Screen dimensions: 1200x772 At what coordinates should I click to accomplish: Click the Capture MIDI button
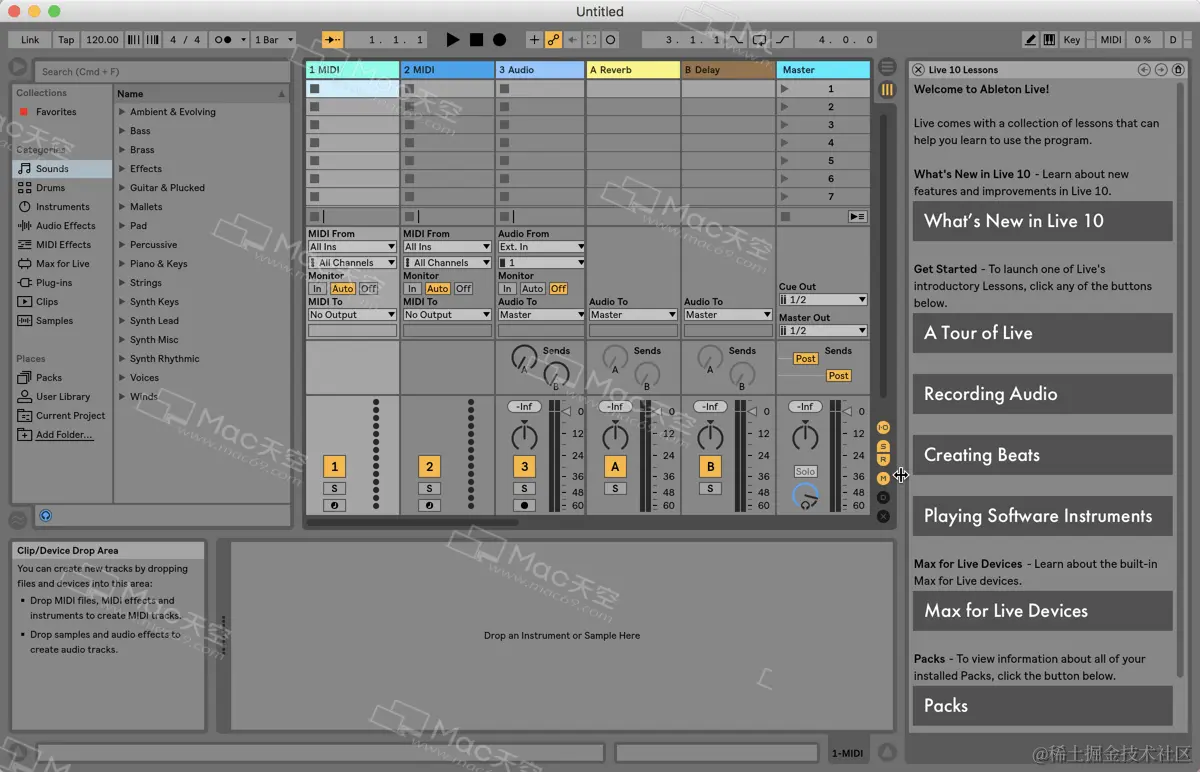[x=591, y=40]
